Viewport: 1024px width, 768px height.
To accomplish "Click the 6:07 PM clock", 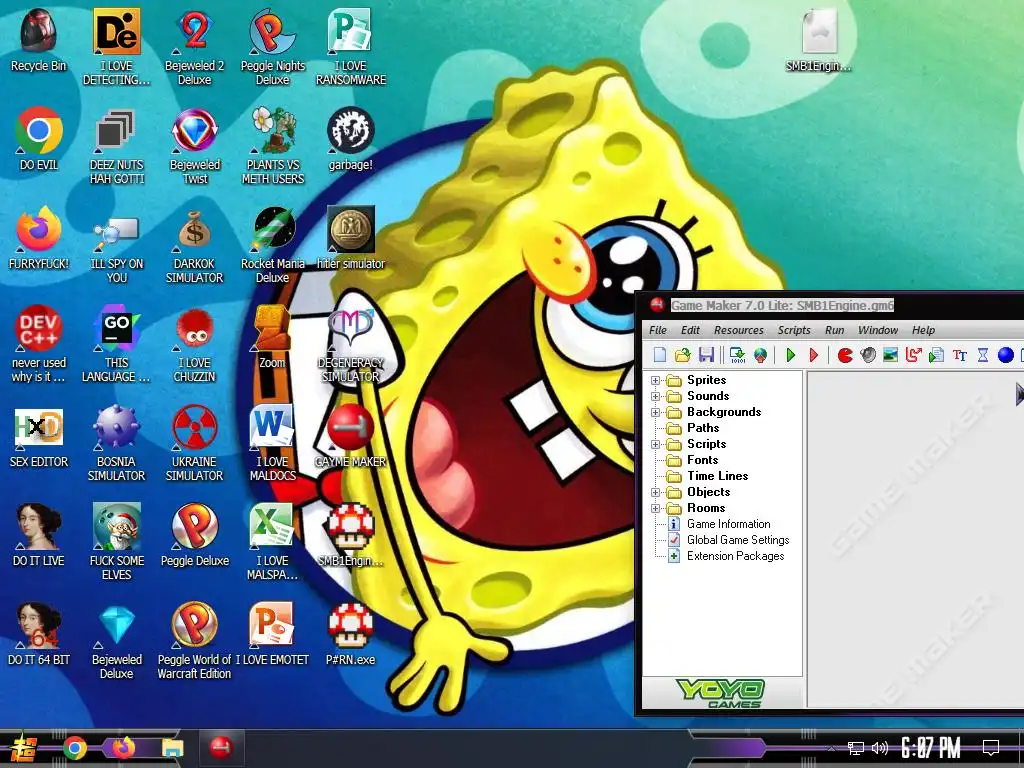I will point(931,748).
